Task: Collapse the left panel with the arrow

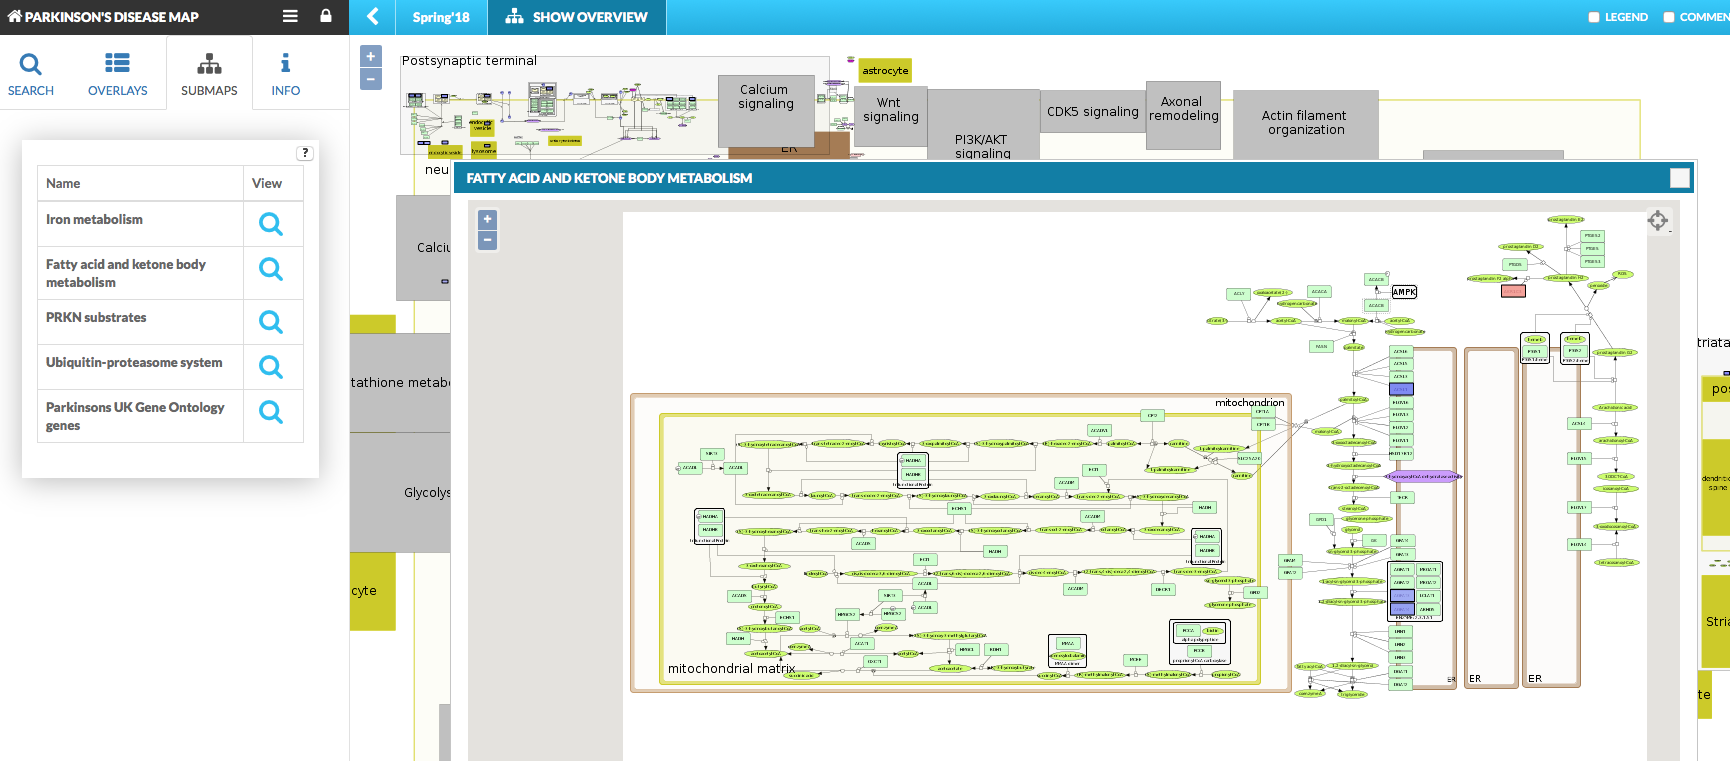Action: (x=373, y=17)
